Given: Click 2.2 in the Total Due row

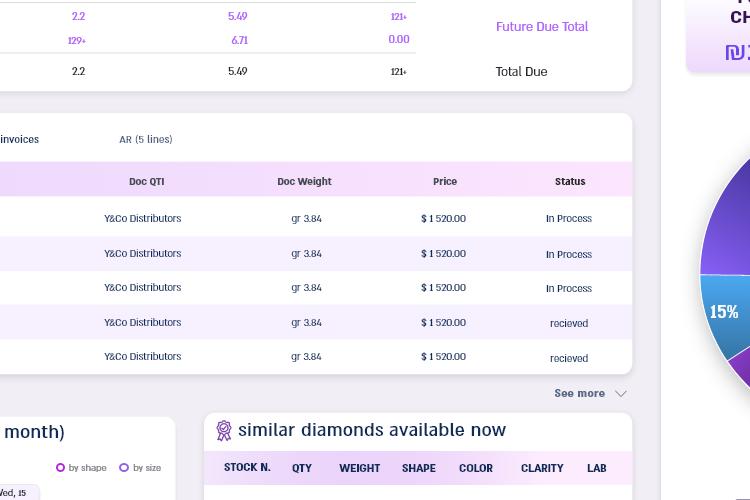Looking at the screenshot, I should 78,71.
